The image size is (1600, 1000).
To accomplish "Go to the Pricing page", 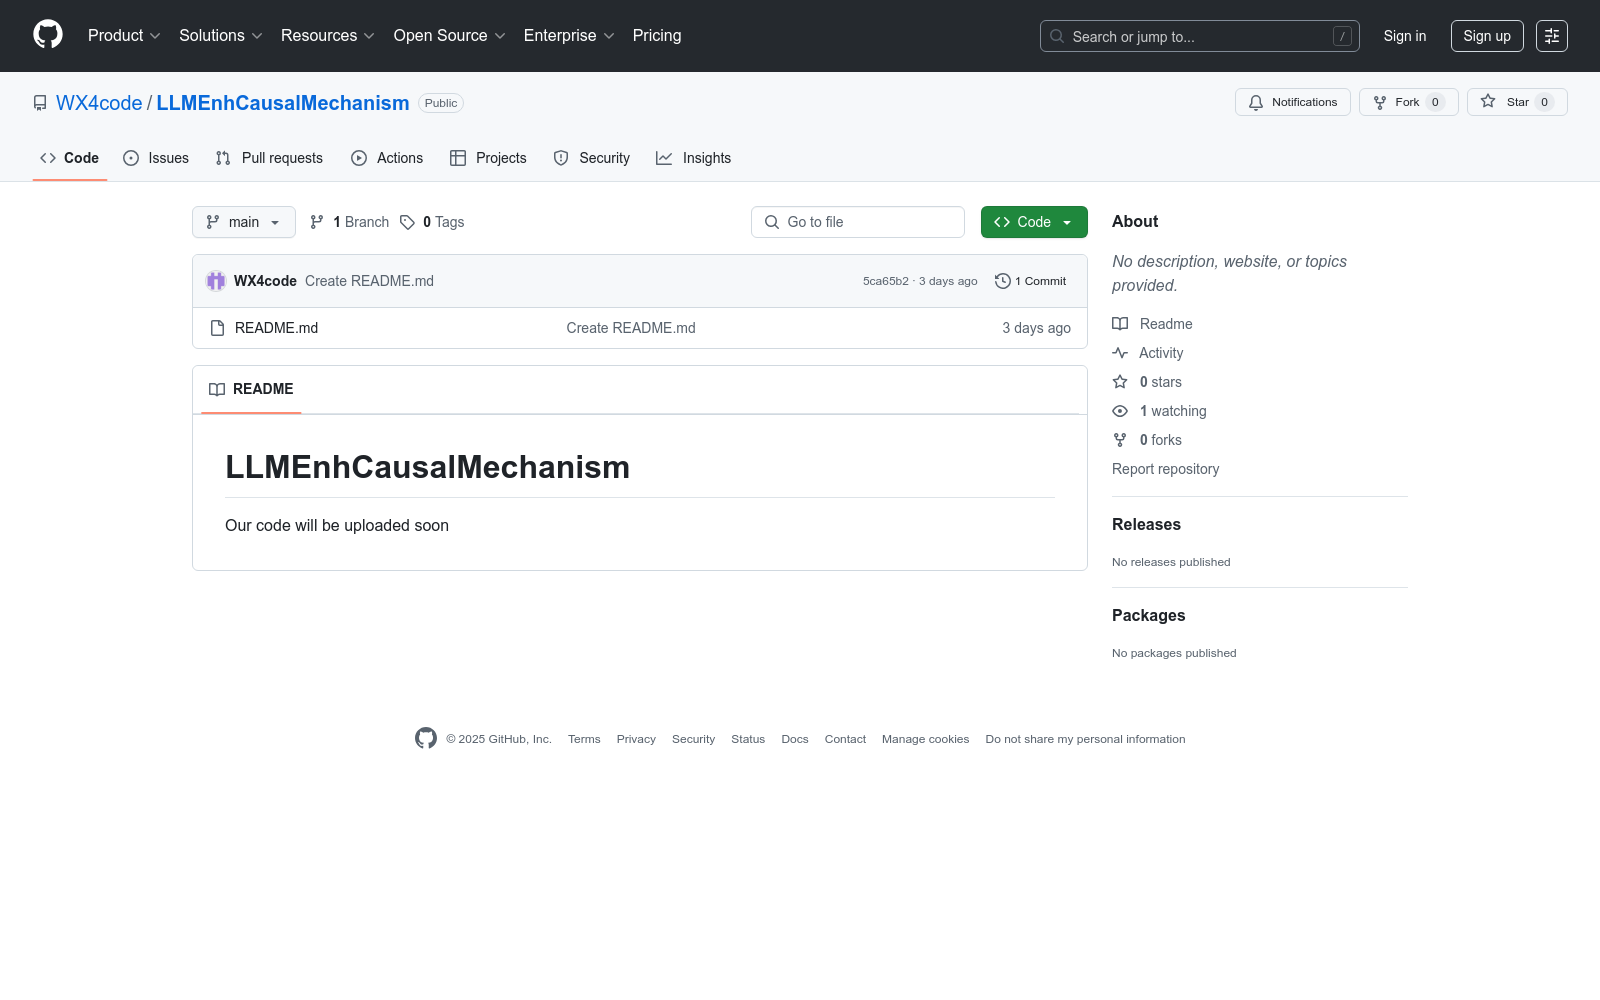I will coord(657,35).
